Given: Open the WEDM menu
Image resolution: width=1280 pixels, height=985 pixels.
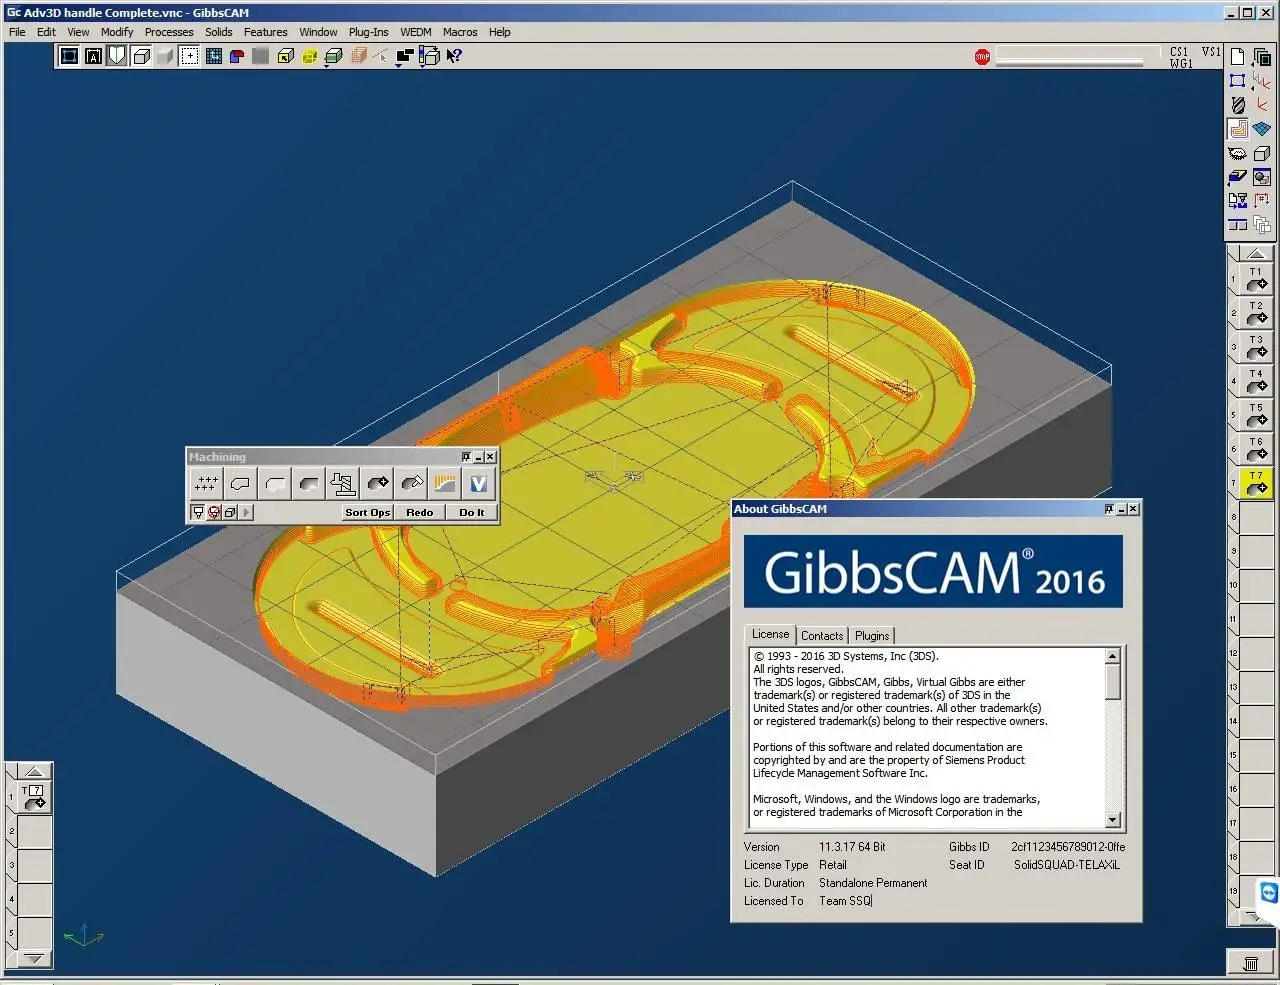Looking at the screenshot, I should (x=416, y=32).
